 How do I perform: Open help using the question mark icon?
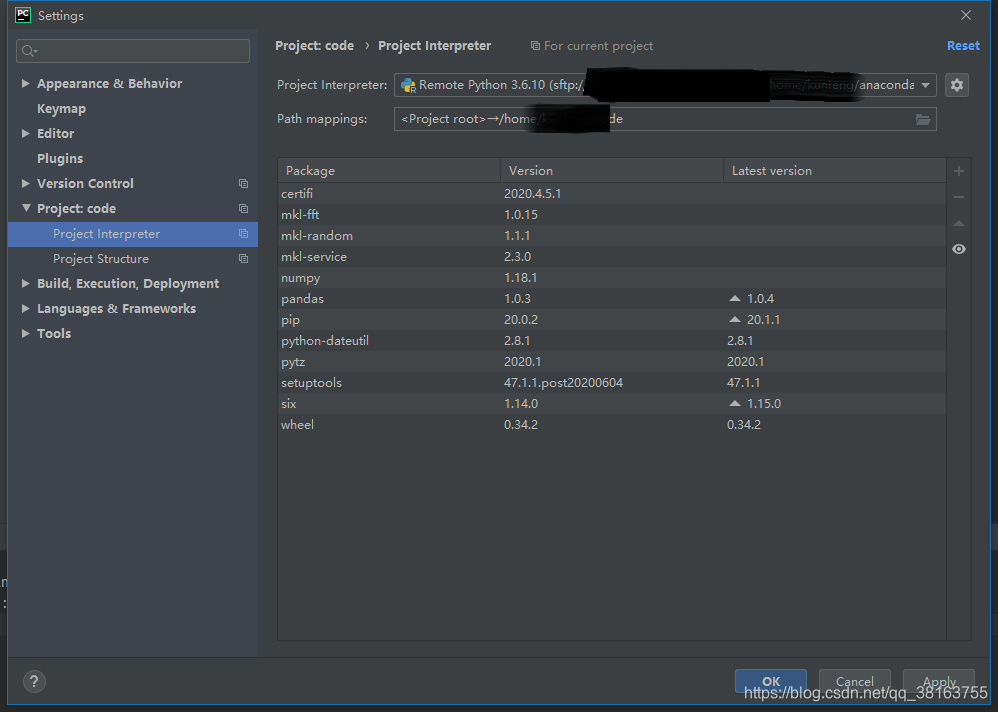click(33, 681)
